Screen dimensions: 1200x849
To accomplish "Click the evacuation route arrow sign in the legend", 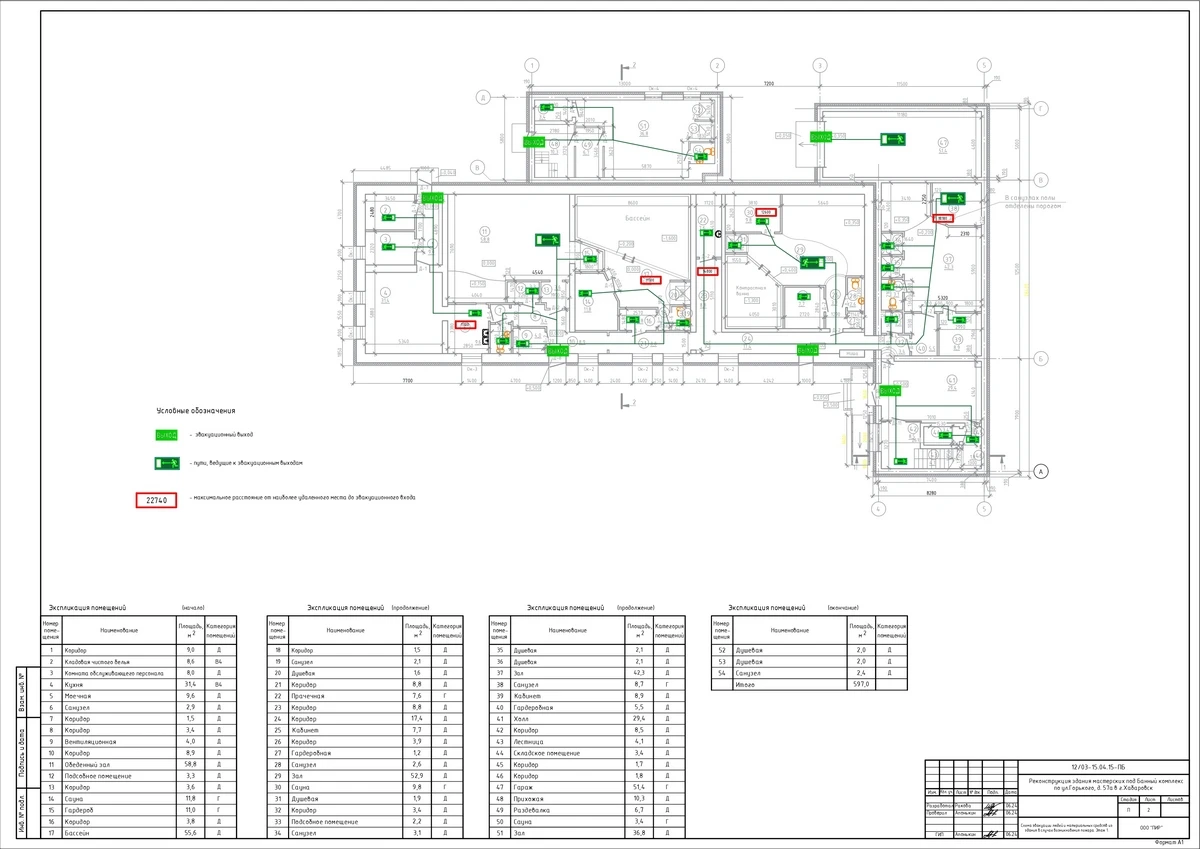I will coord(165,463).
